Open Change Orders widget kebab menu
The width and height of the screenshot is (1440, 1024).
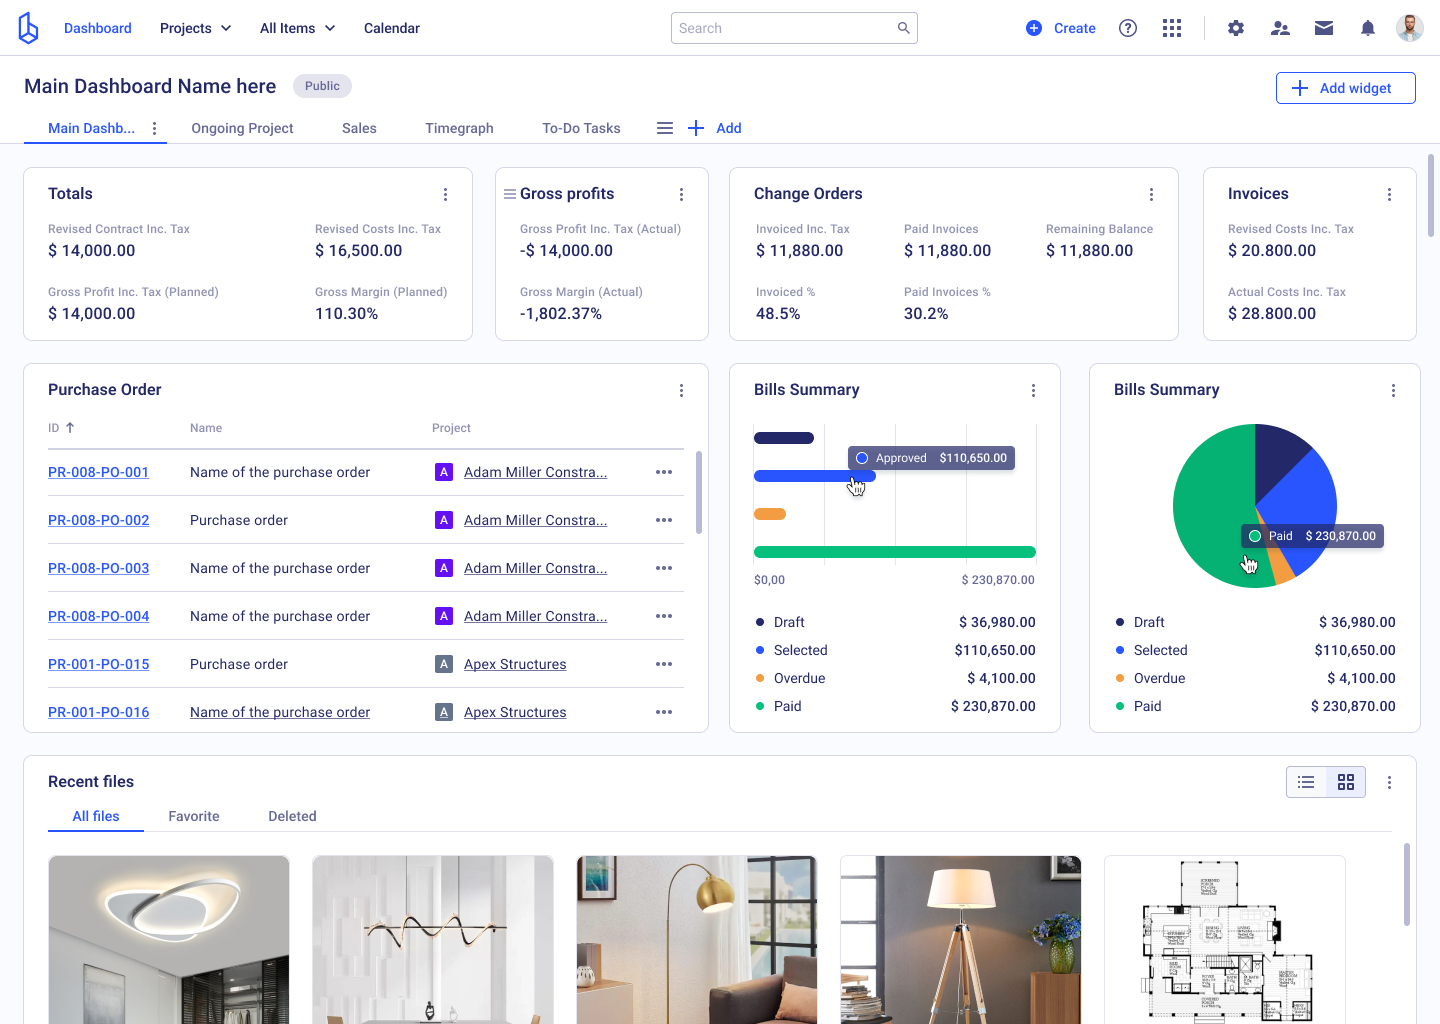point(1151,194)
